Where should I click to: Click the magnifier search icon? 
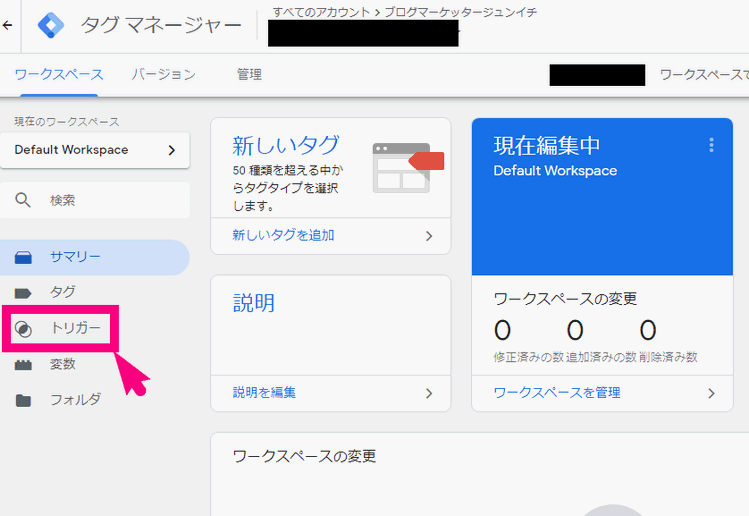pyautogui.click(x=23, y=200)
